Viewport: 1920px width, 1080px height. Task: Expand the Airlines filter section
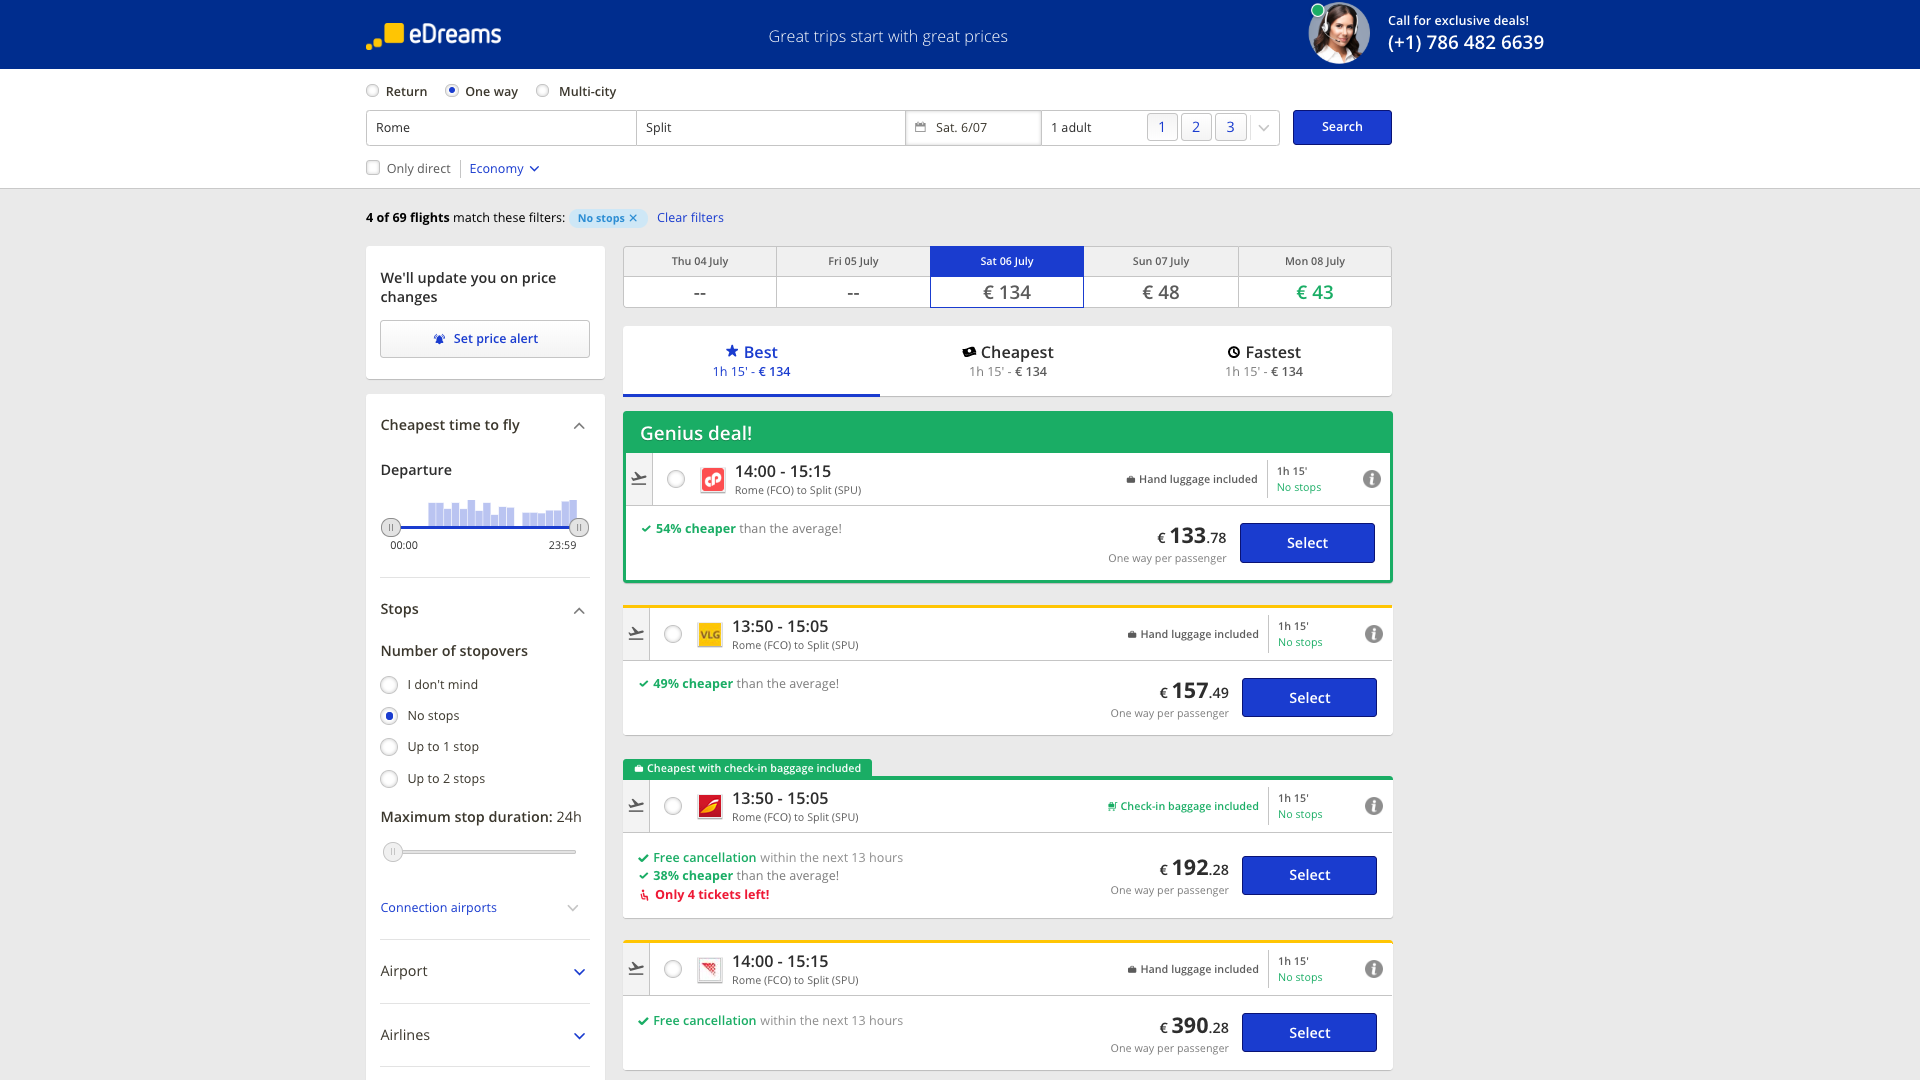[579, 1036]
